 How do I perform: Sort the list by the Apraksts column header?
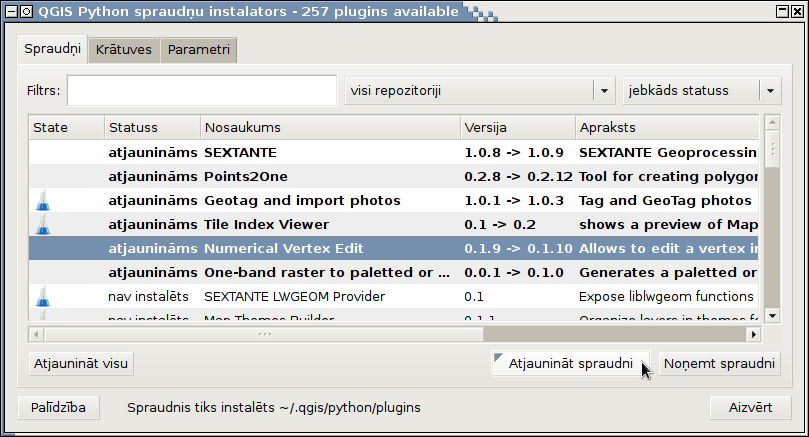coord(667,127)
